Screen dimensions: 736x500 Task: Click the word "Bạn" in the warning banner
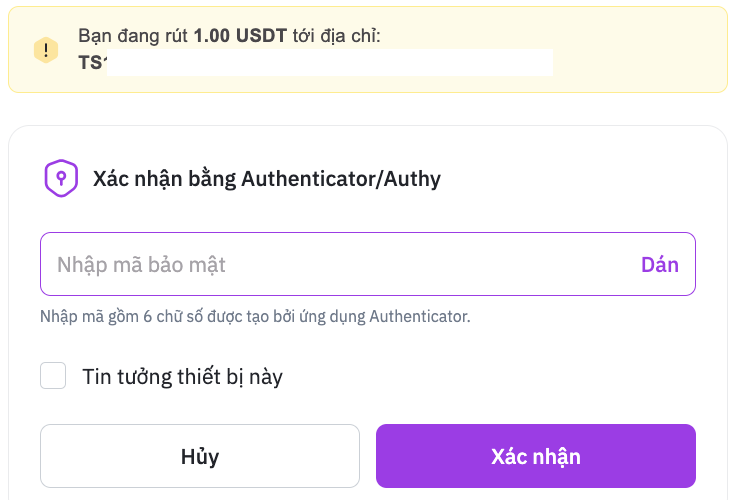(x=95, y=36)
